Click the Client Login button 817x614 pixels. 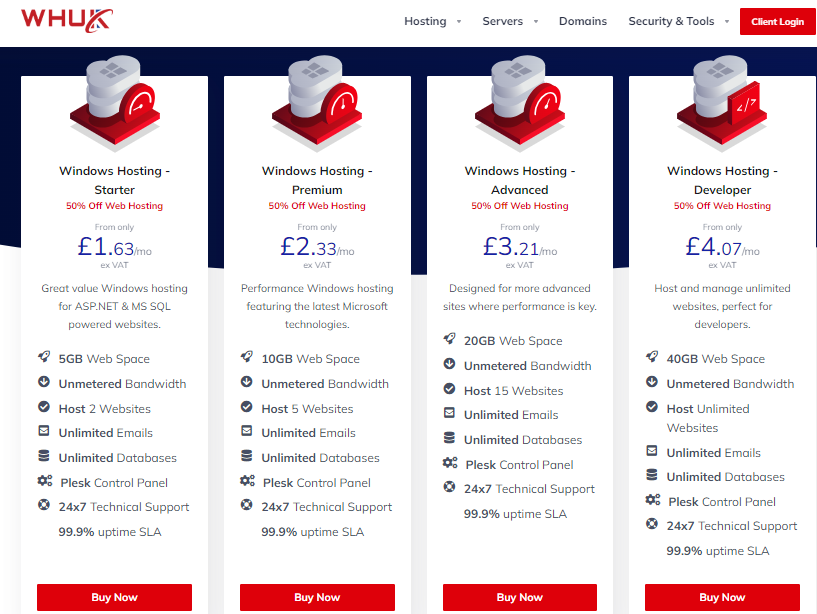[x=777, y=22]
